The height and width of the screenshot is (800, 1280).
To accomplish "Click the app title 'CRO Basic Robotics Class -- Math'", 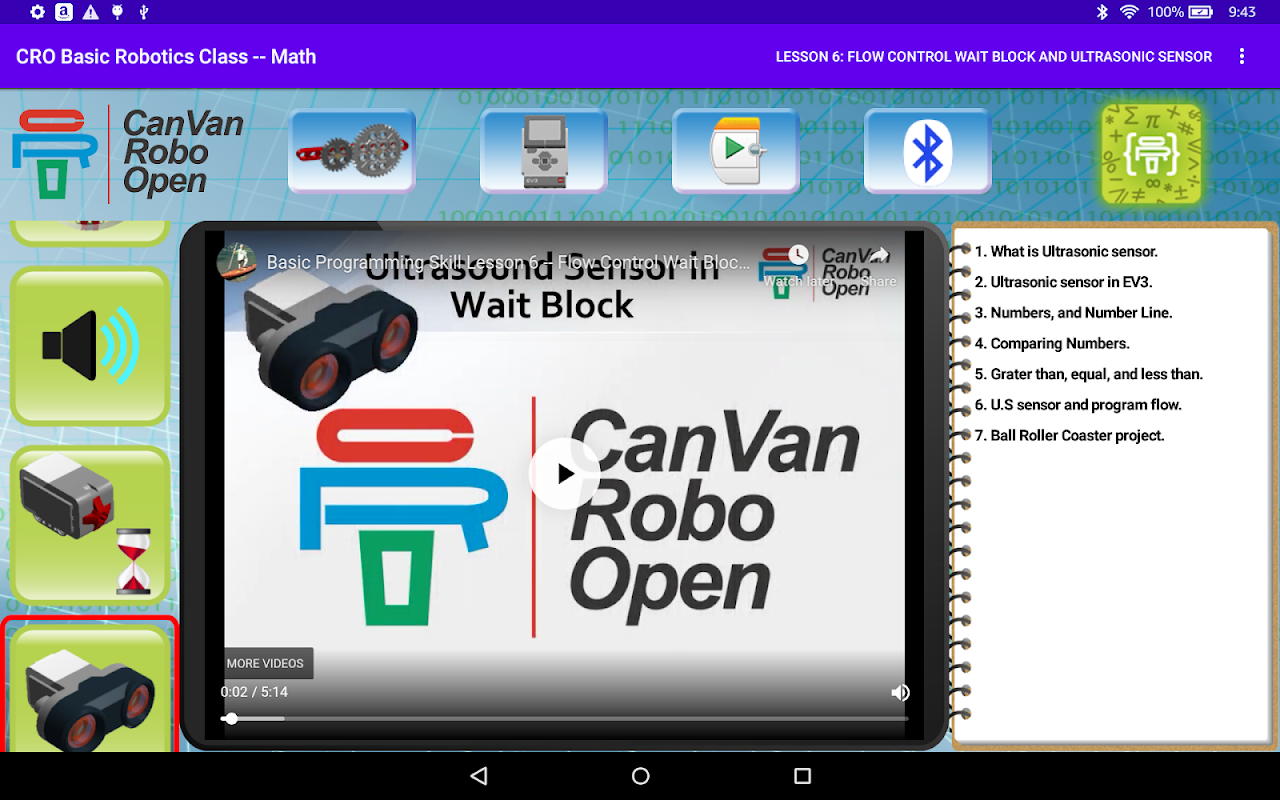I will (166, 57).
